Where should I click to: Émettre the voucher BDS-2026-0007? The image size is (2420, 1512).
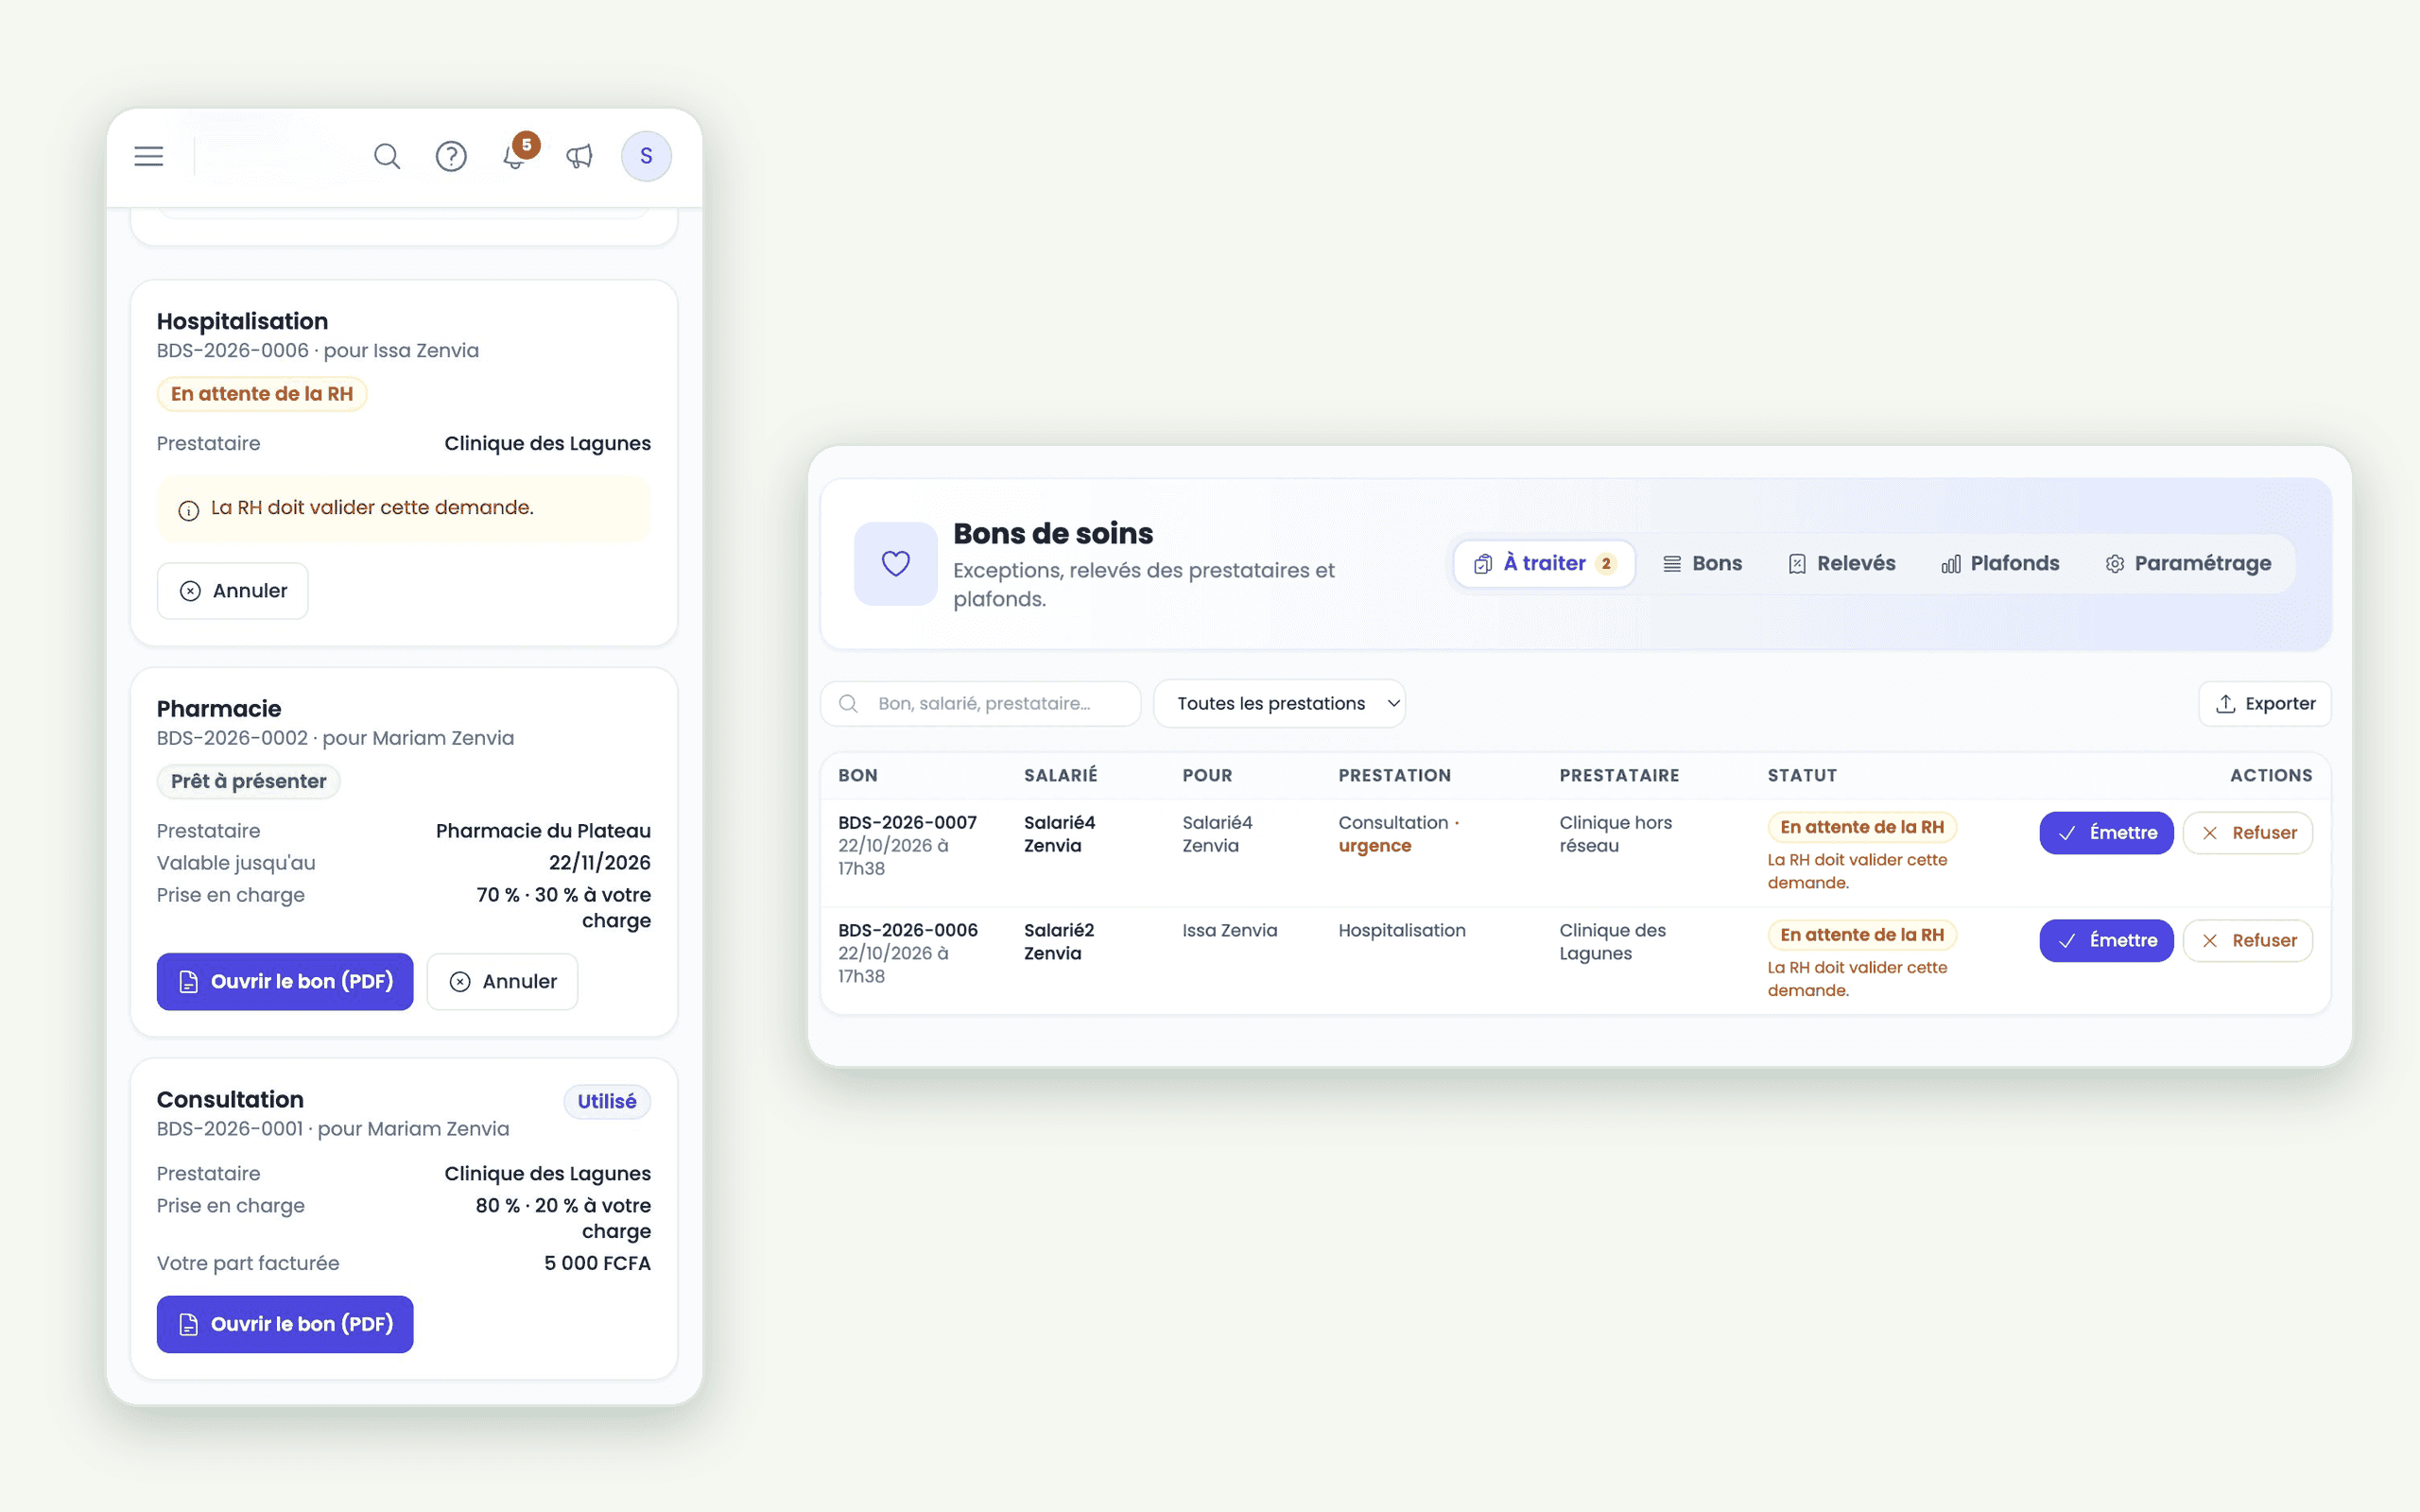coord(2106,833)
